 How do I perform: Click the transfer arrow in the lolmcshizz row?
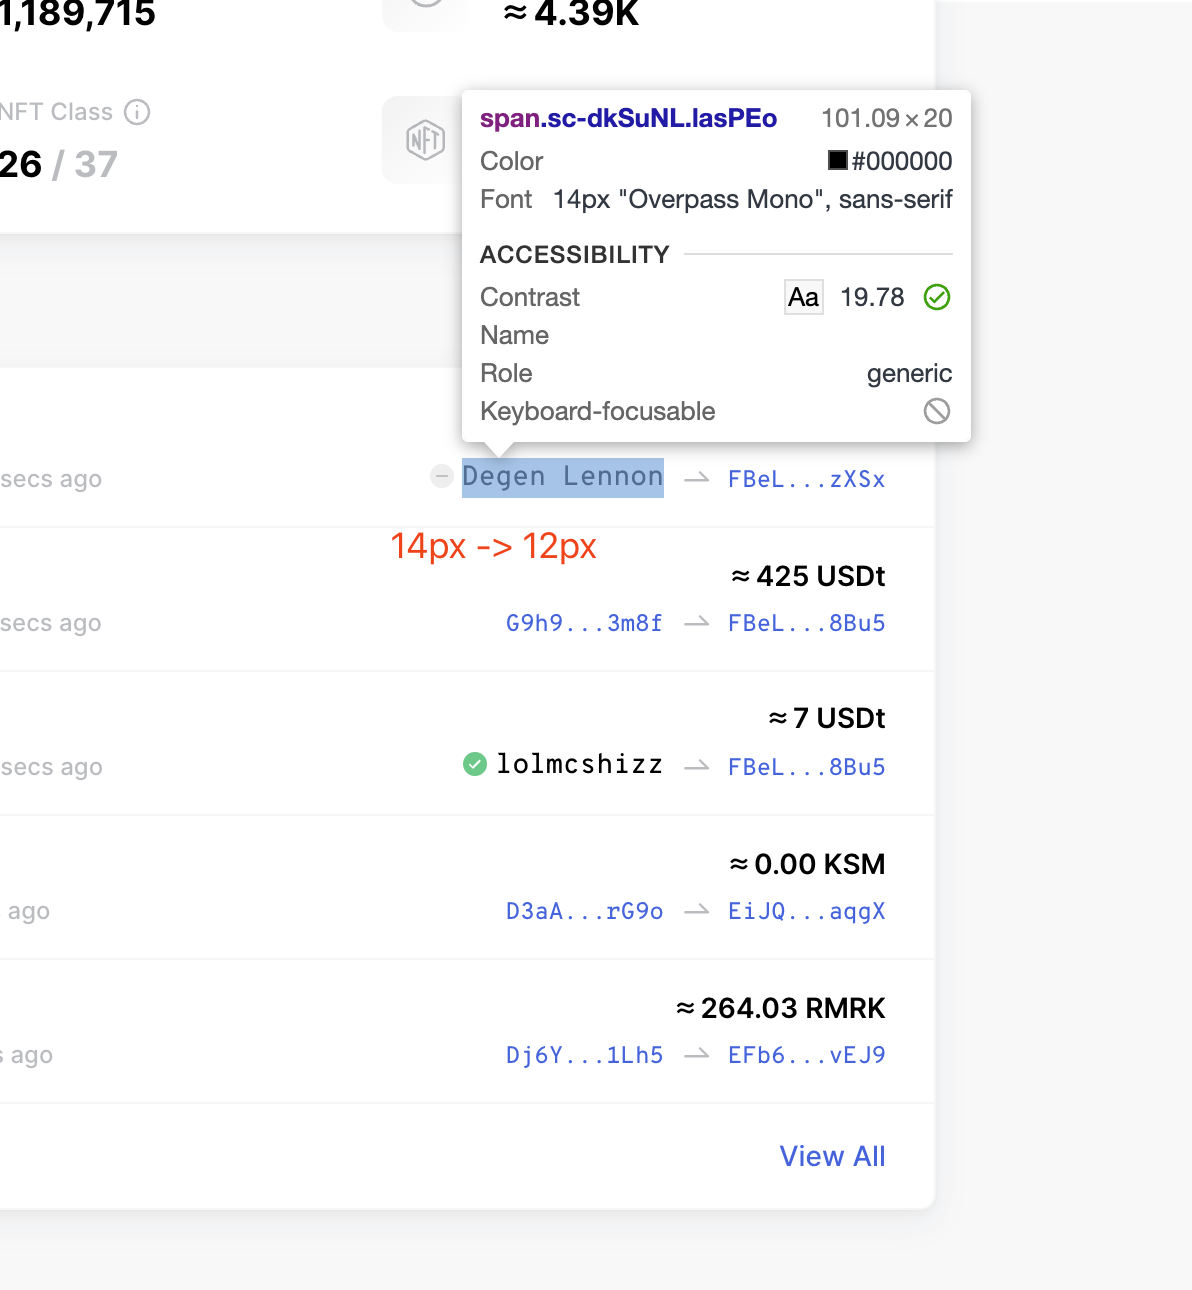697,767
